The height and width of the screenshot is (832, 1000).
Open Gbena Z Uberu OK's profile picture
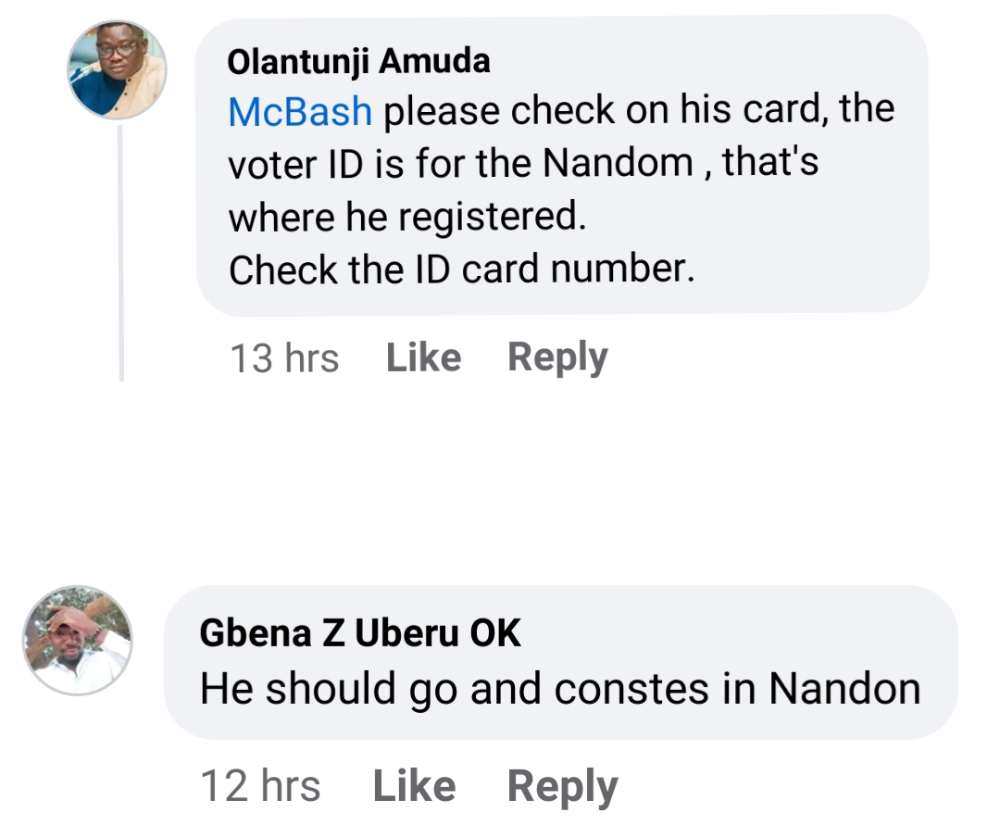point(78,641)
